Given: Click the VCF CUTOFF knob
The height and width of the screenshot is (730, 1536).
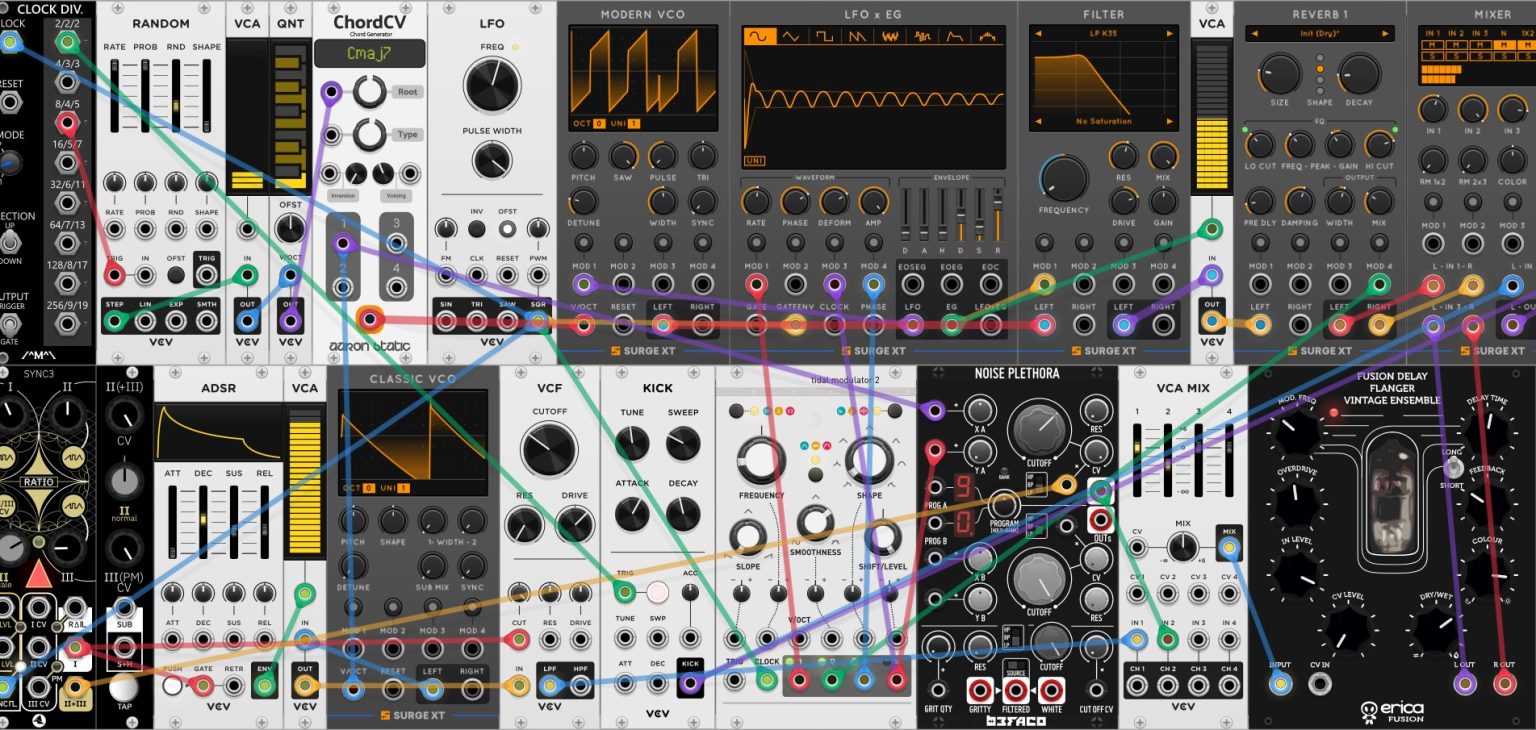Looking at the screenshot, I should click(549, 449).
